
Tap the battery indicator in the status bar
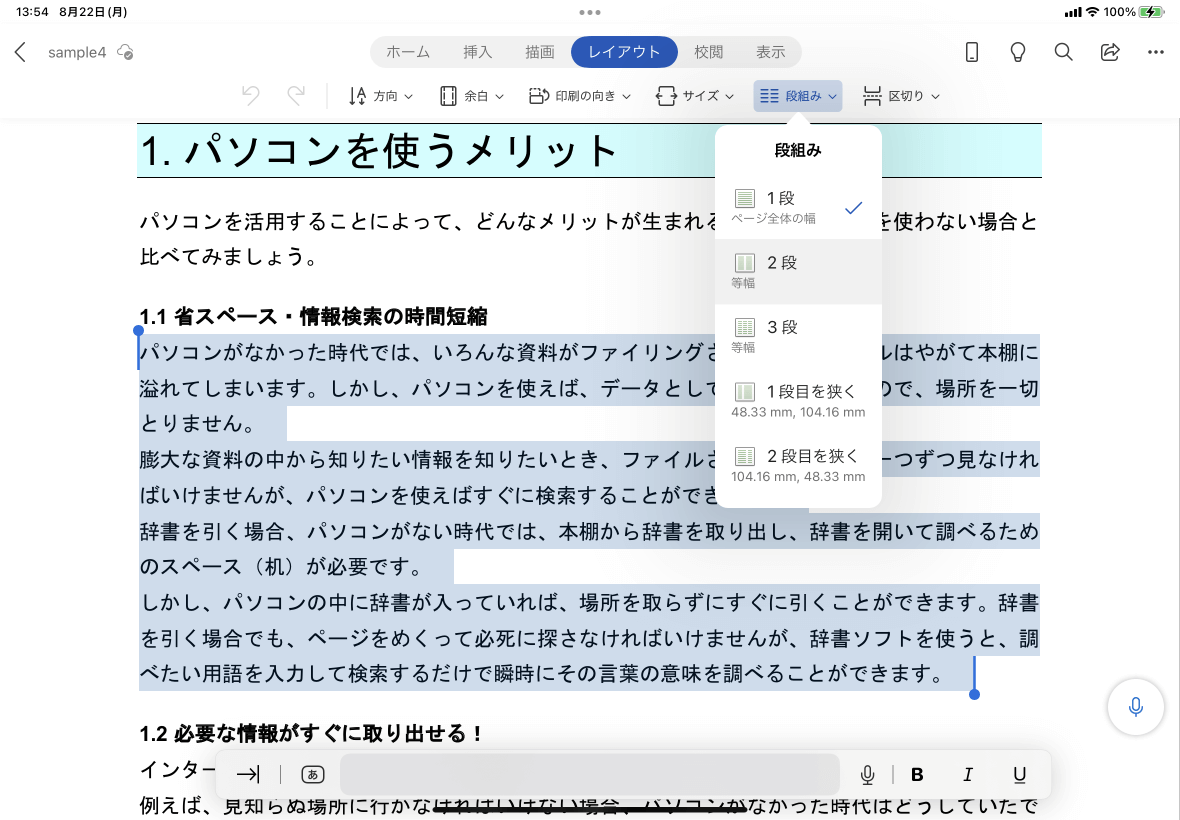click(1151, 12)
